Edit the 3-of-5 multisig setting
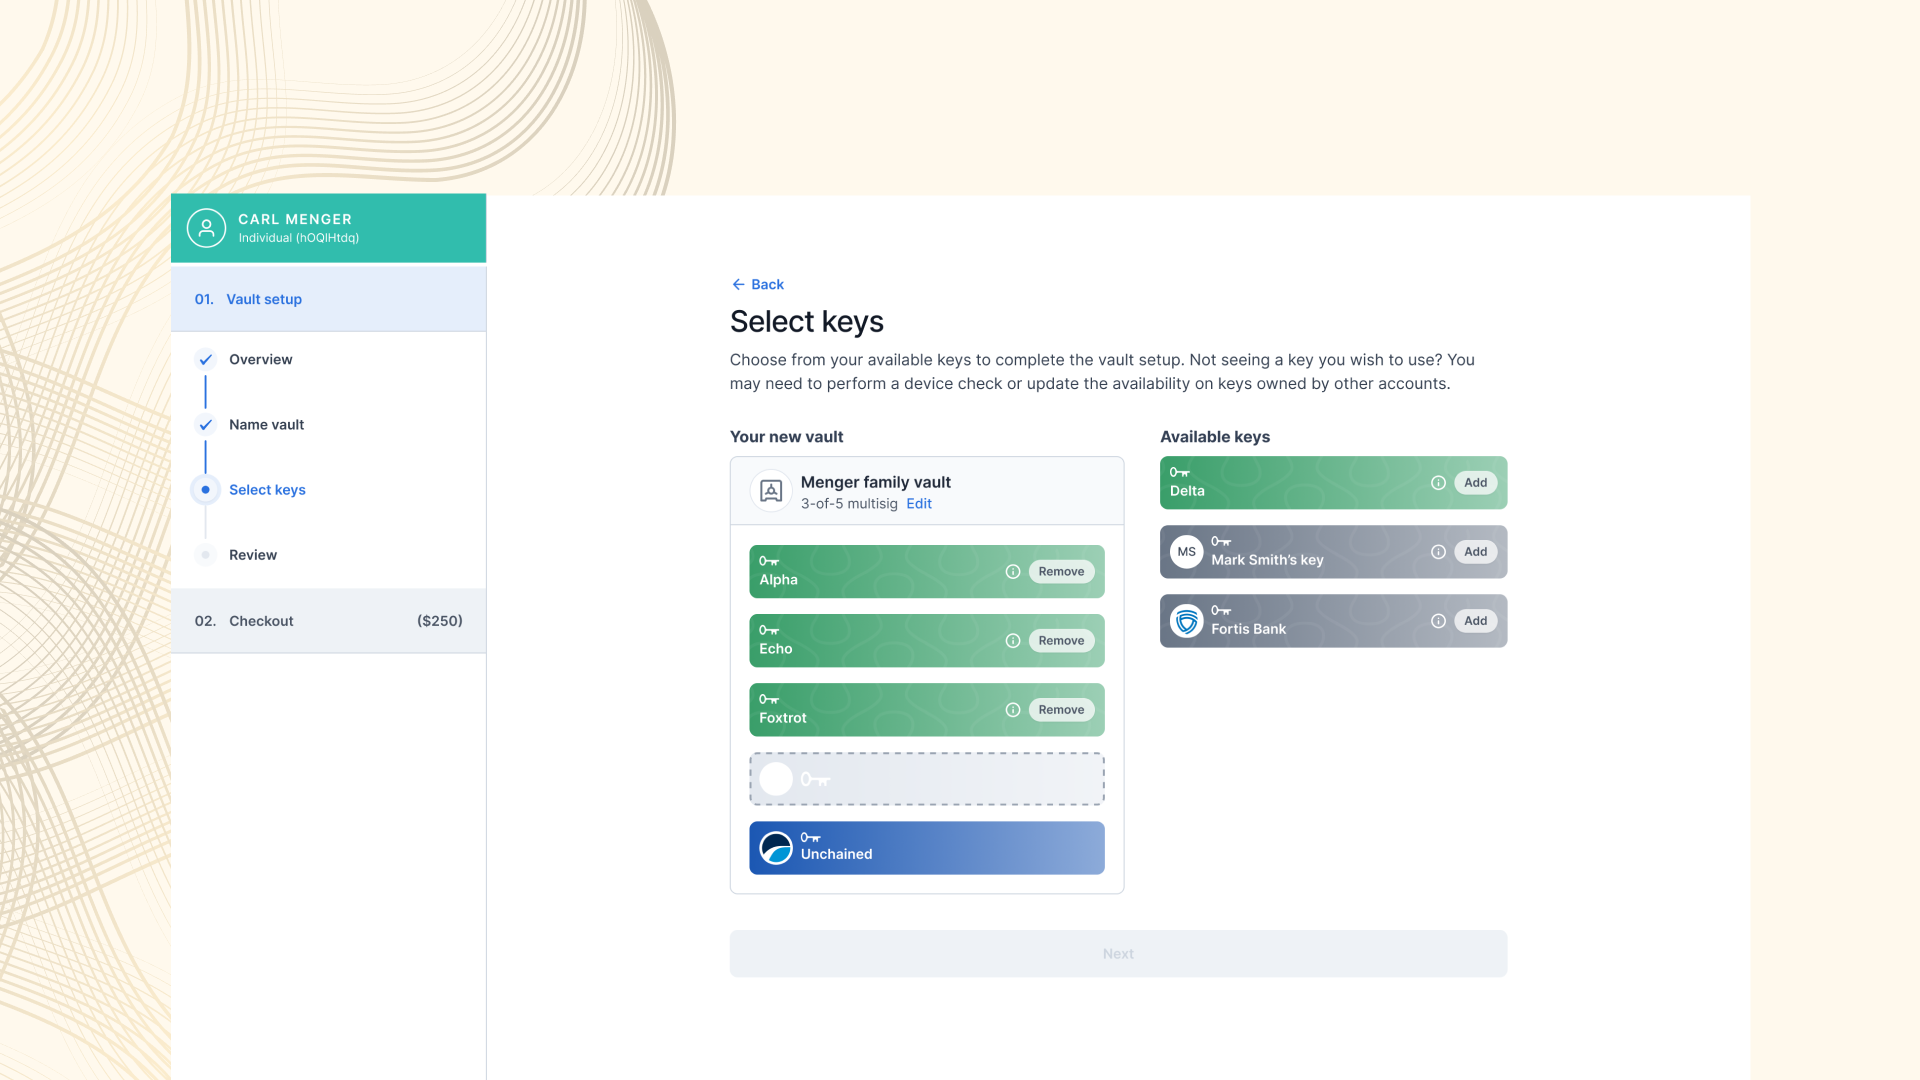1920x1080 pixels. tap(918, 504)
